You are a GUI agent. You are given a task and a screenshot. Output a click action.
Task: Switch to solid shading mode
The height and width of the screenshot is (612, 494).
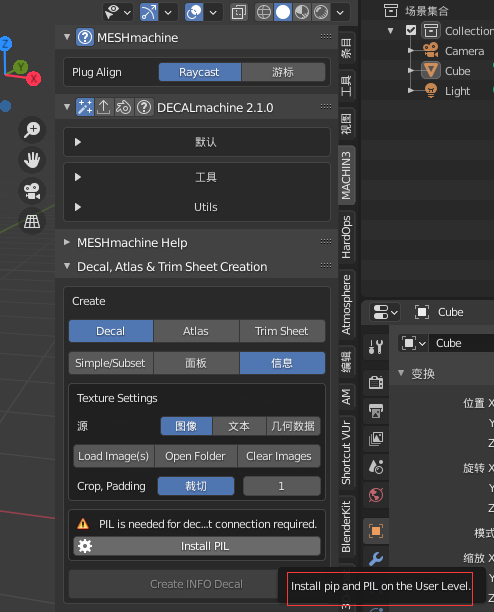coord(283,12)
